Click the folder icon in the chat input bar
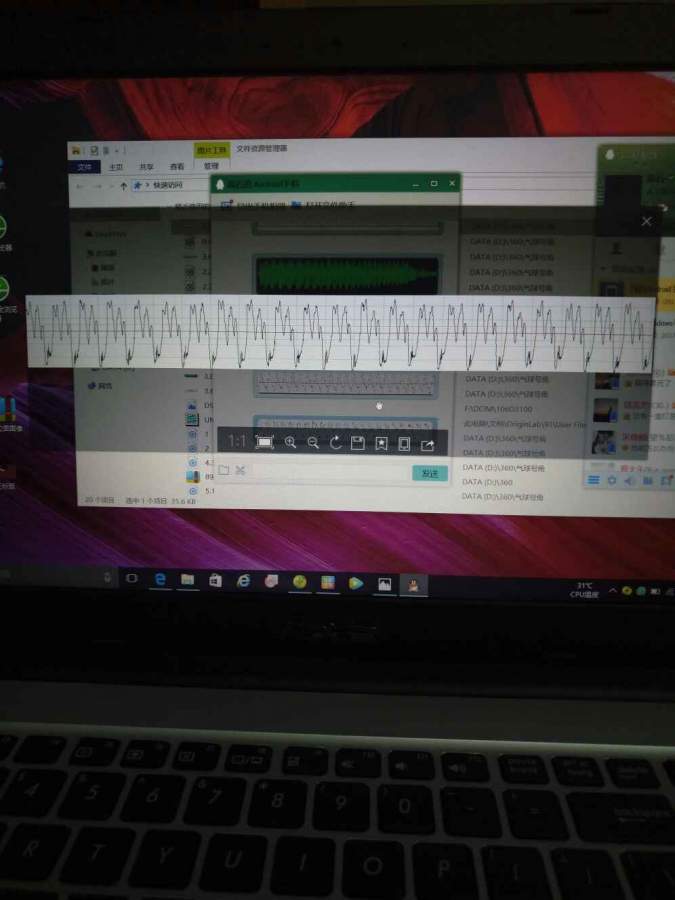This screenshot has height=900, width=675. click(x=224, y=470)
